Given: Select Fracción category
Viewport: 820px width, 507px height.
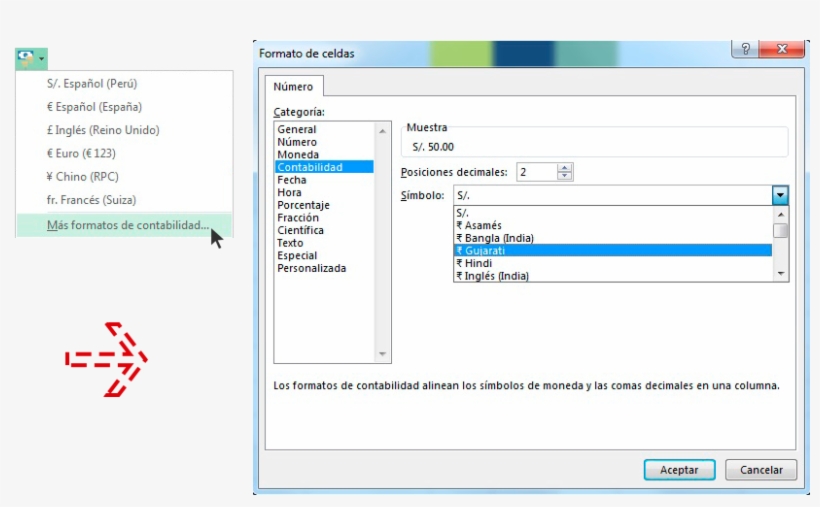Looking at the screenshot, I should click(x=298, y=217).
